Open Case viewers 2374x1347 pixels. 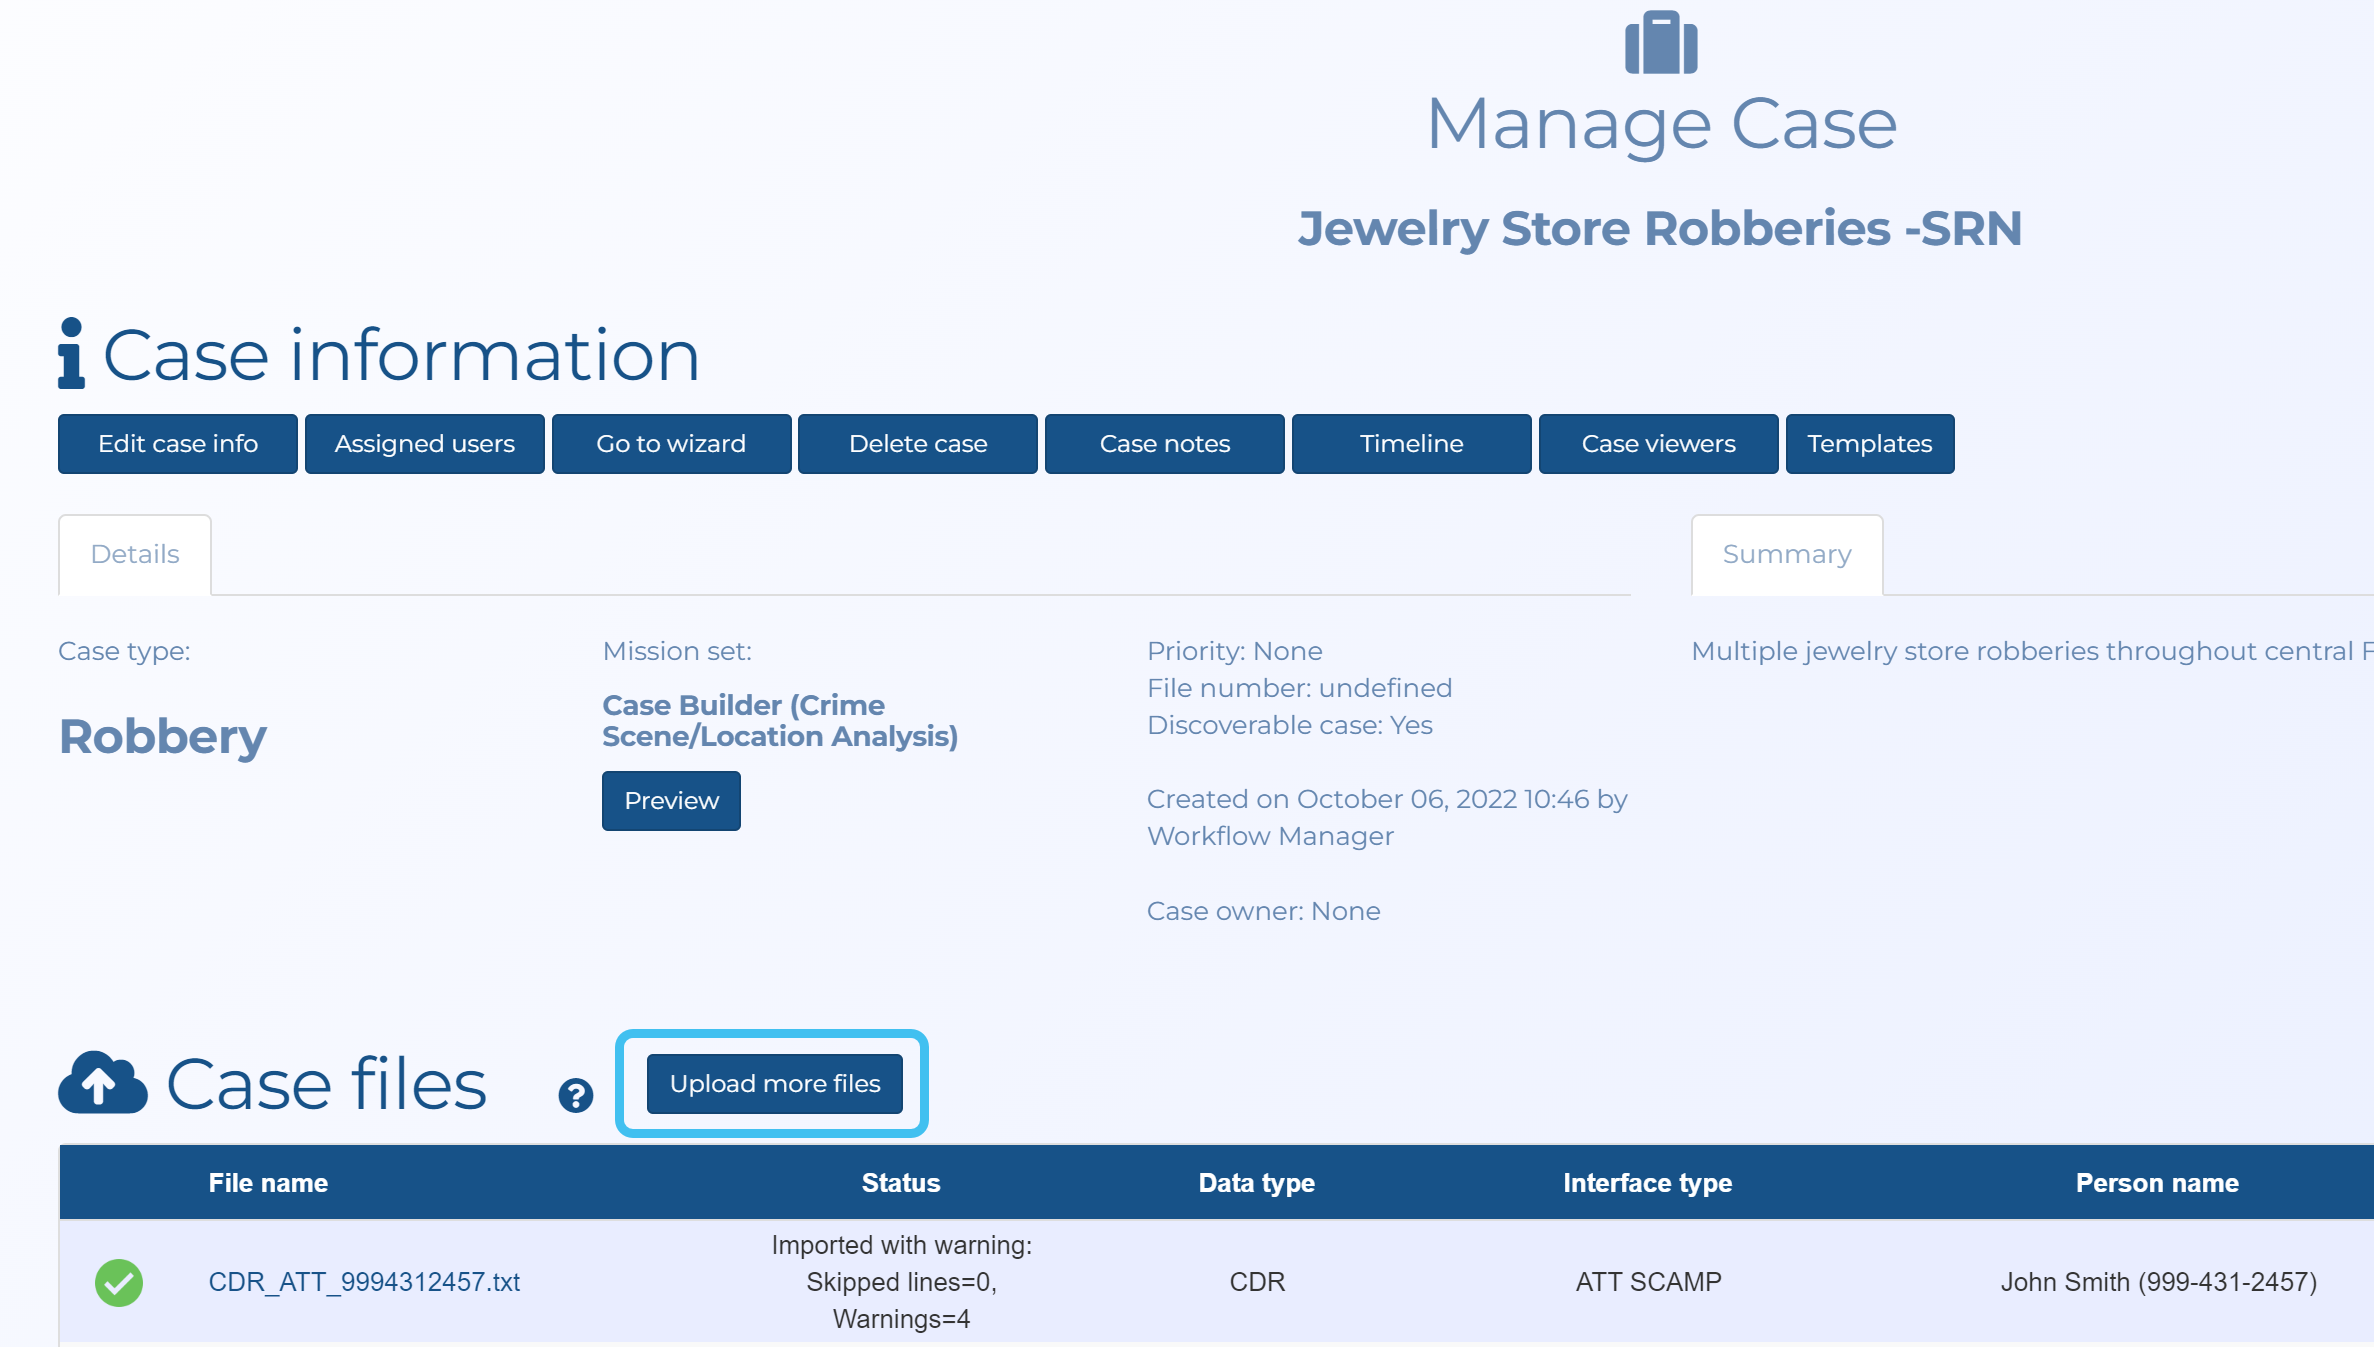[1658, 443]
